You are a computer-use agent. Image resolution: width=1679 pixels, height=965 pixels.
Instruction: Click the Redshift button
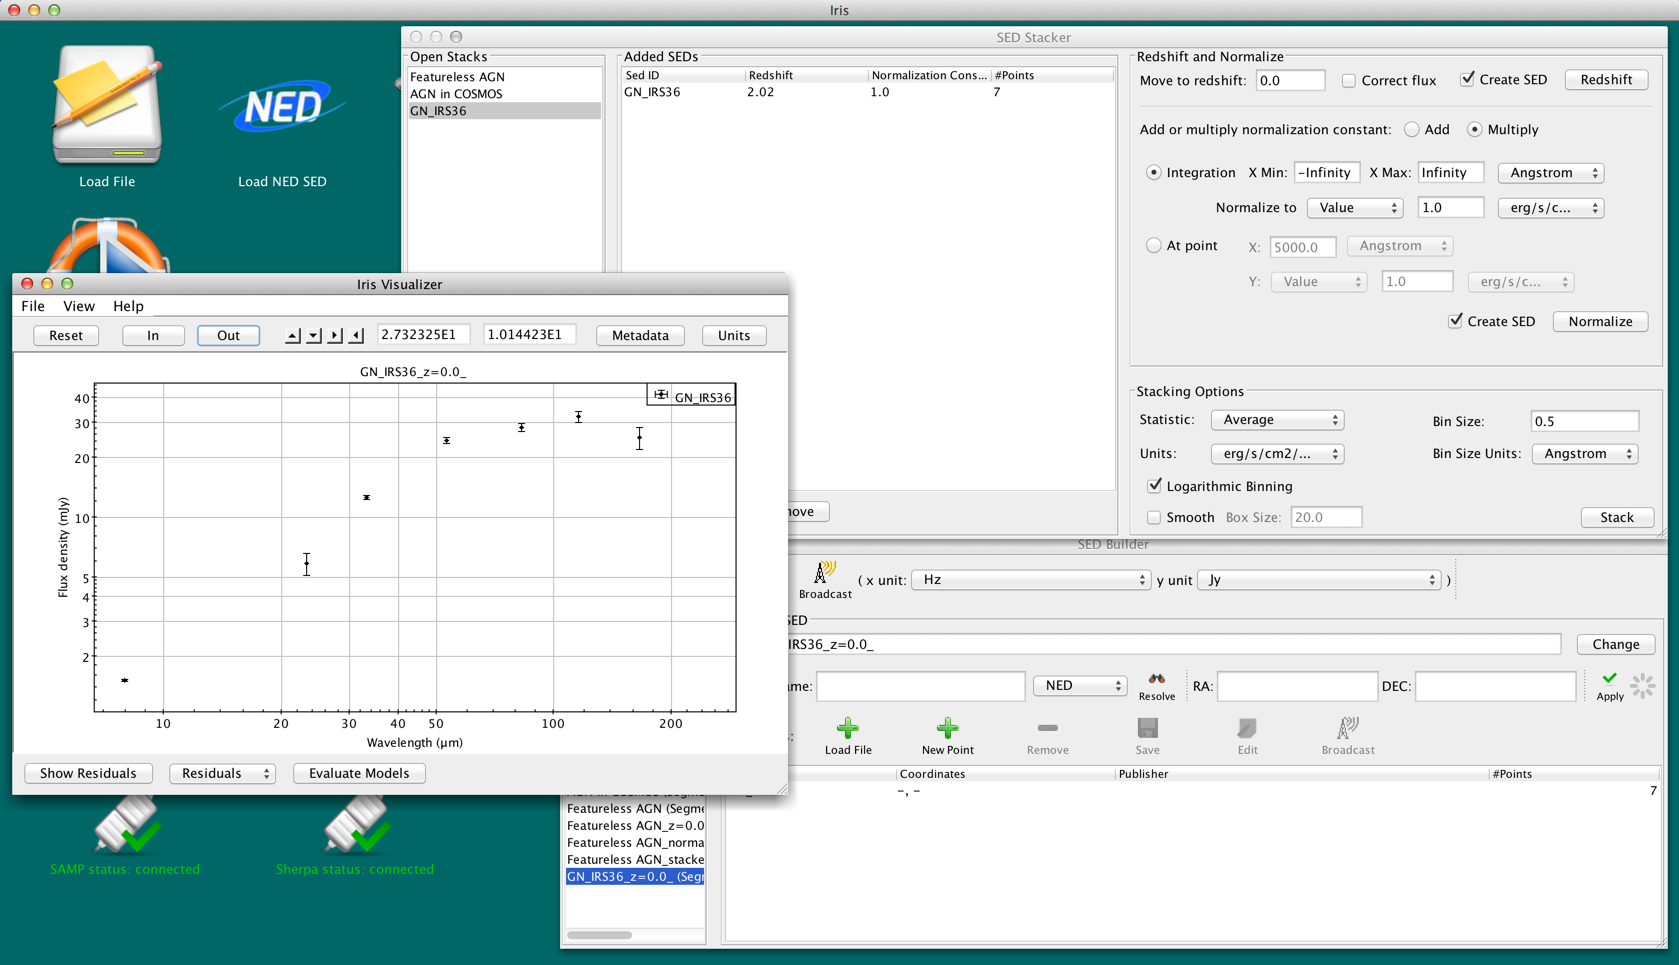point(1606,80)
